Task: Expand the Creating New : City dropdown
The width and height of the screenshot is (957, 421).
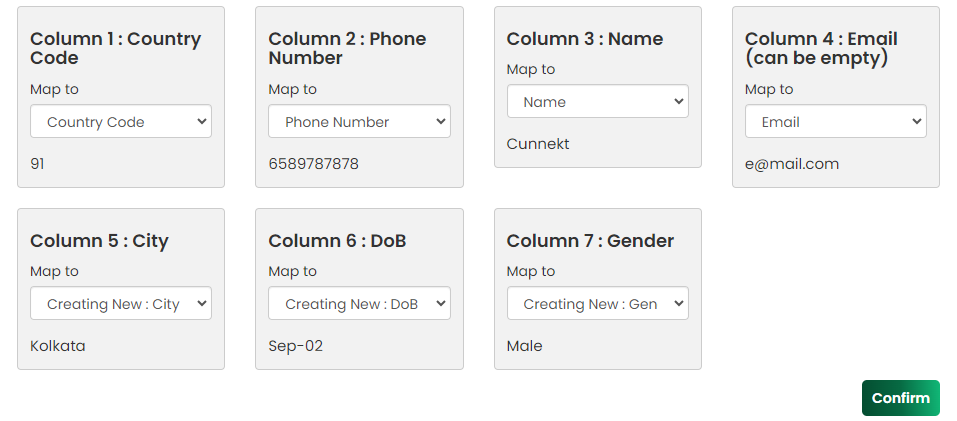Action: [121, 303]
